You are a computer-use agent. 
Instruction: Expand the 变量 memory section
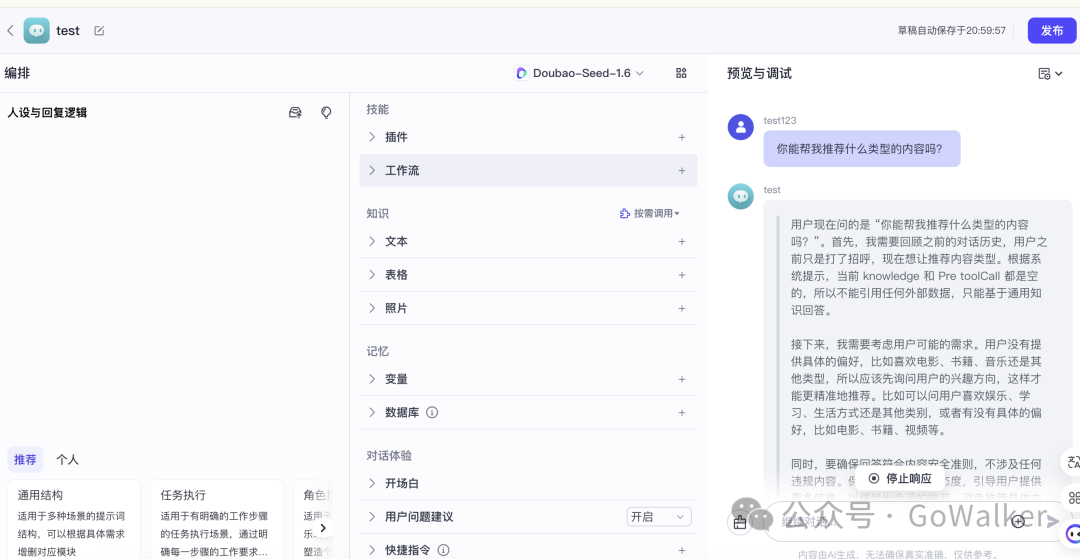(372, 379)
